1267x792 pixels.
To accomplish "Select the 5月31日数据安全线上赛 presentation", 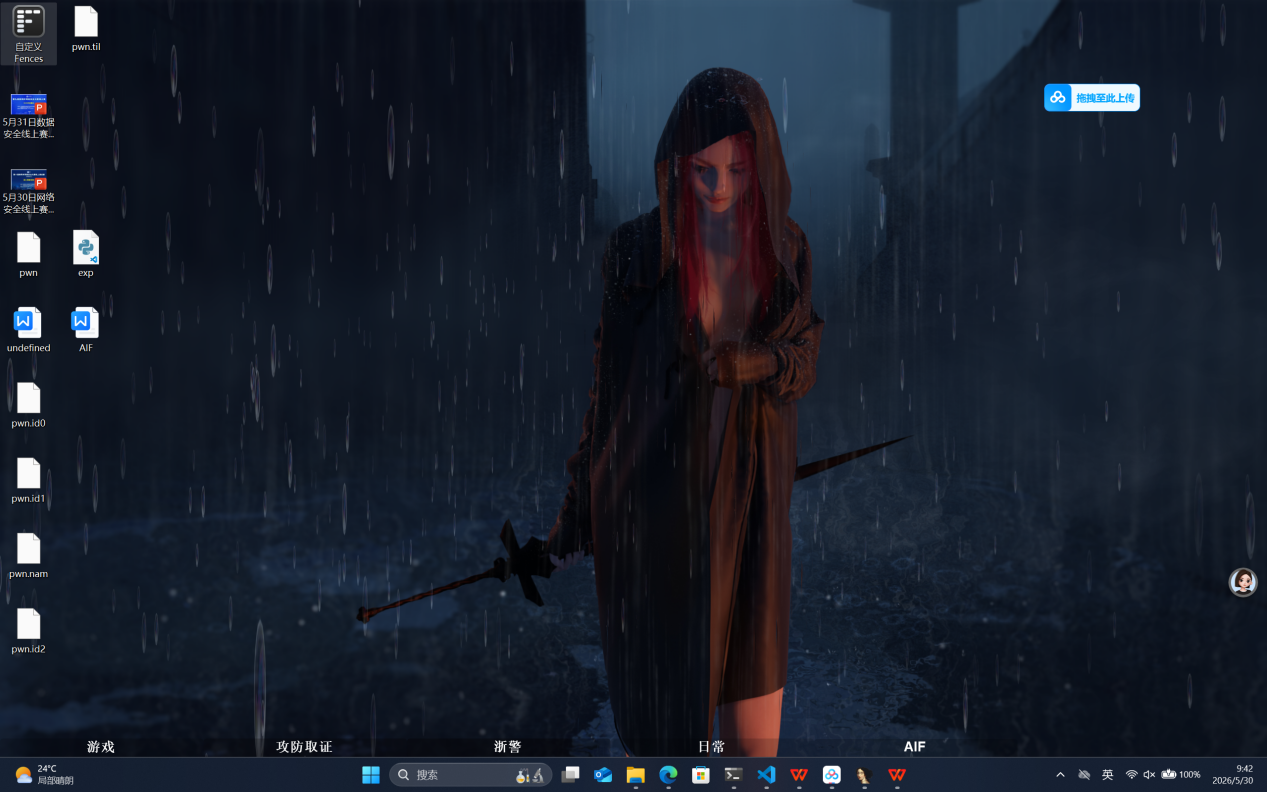I will tap(28, 116).
